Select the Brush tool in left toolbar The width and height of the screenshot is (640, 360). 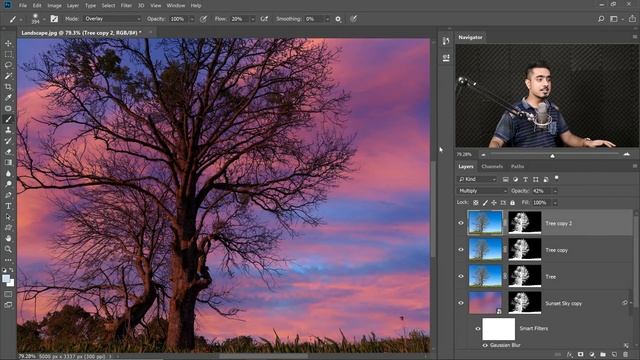pos(8,119)
